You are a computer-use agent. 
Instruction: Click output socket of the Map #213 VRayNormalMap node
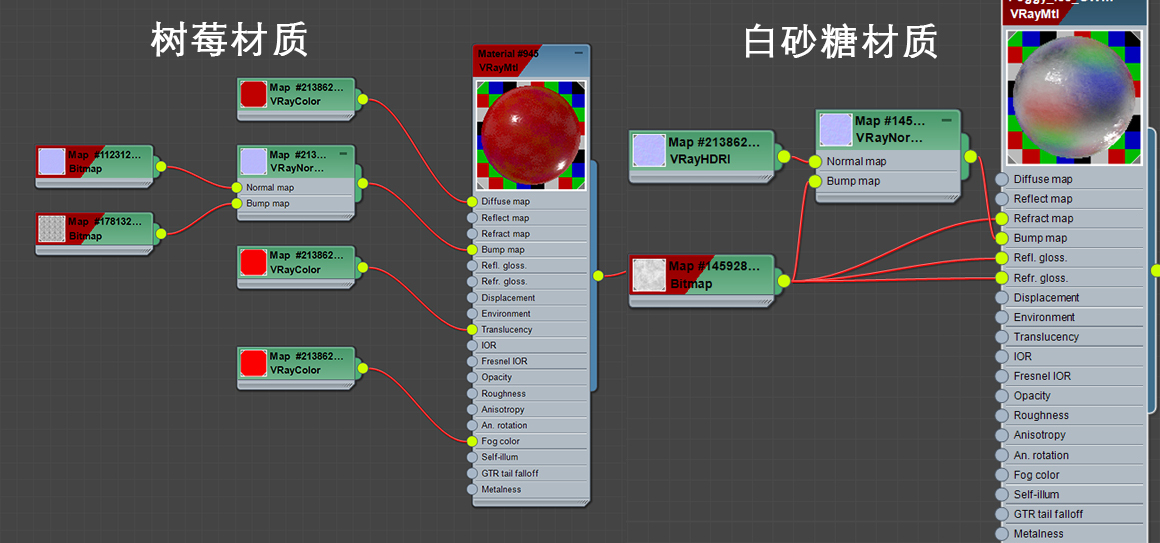(x=362, y=183)
